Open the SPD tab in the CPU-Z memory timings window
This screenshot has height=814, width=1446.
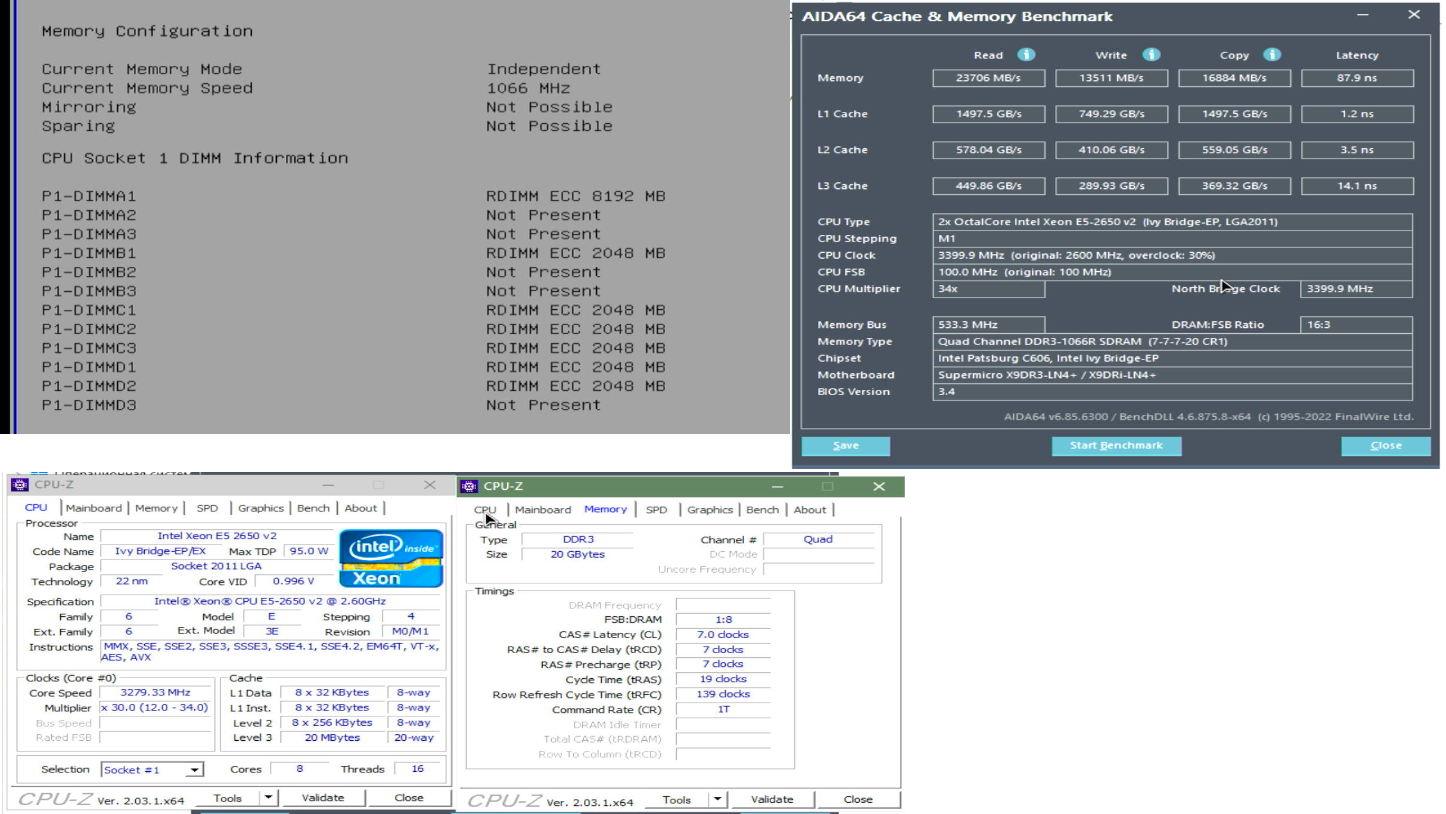(x=656, y=510)
